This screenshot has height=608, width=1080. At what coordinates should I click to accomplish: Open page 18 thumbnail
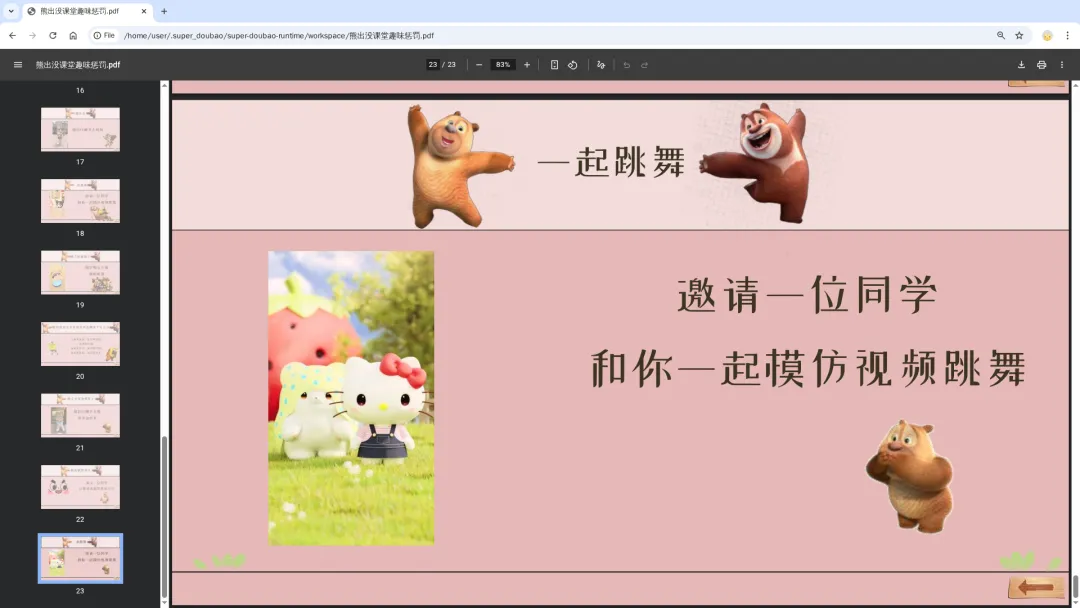[80, 201]
